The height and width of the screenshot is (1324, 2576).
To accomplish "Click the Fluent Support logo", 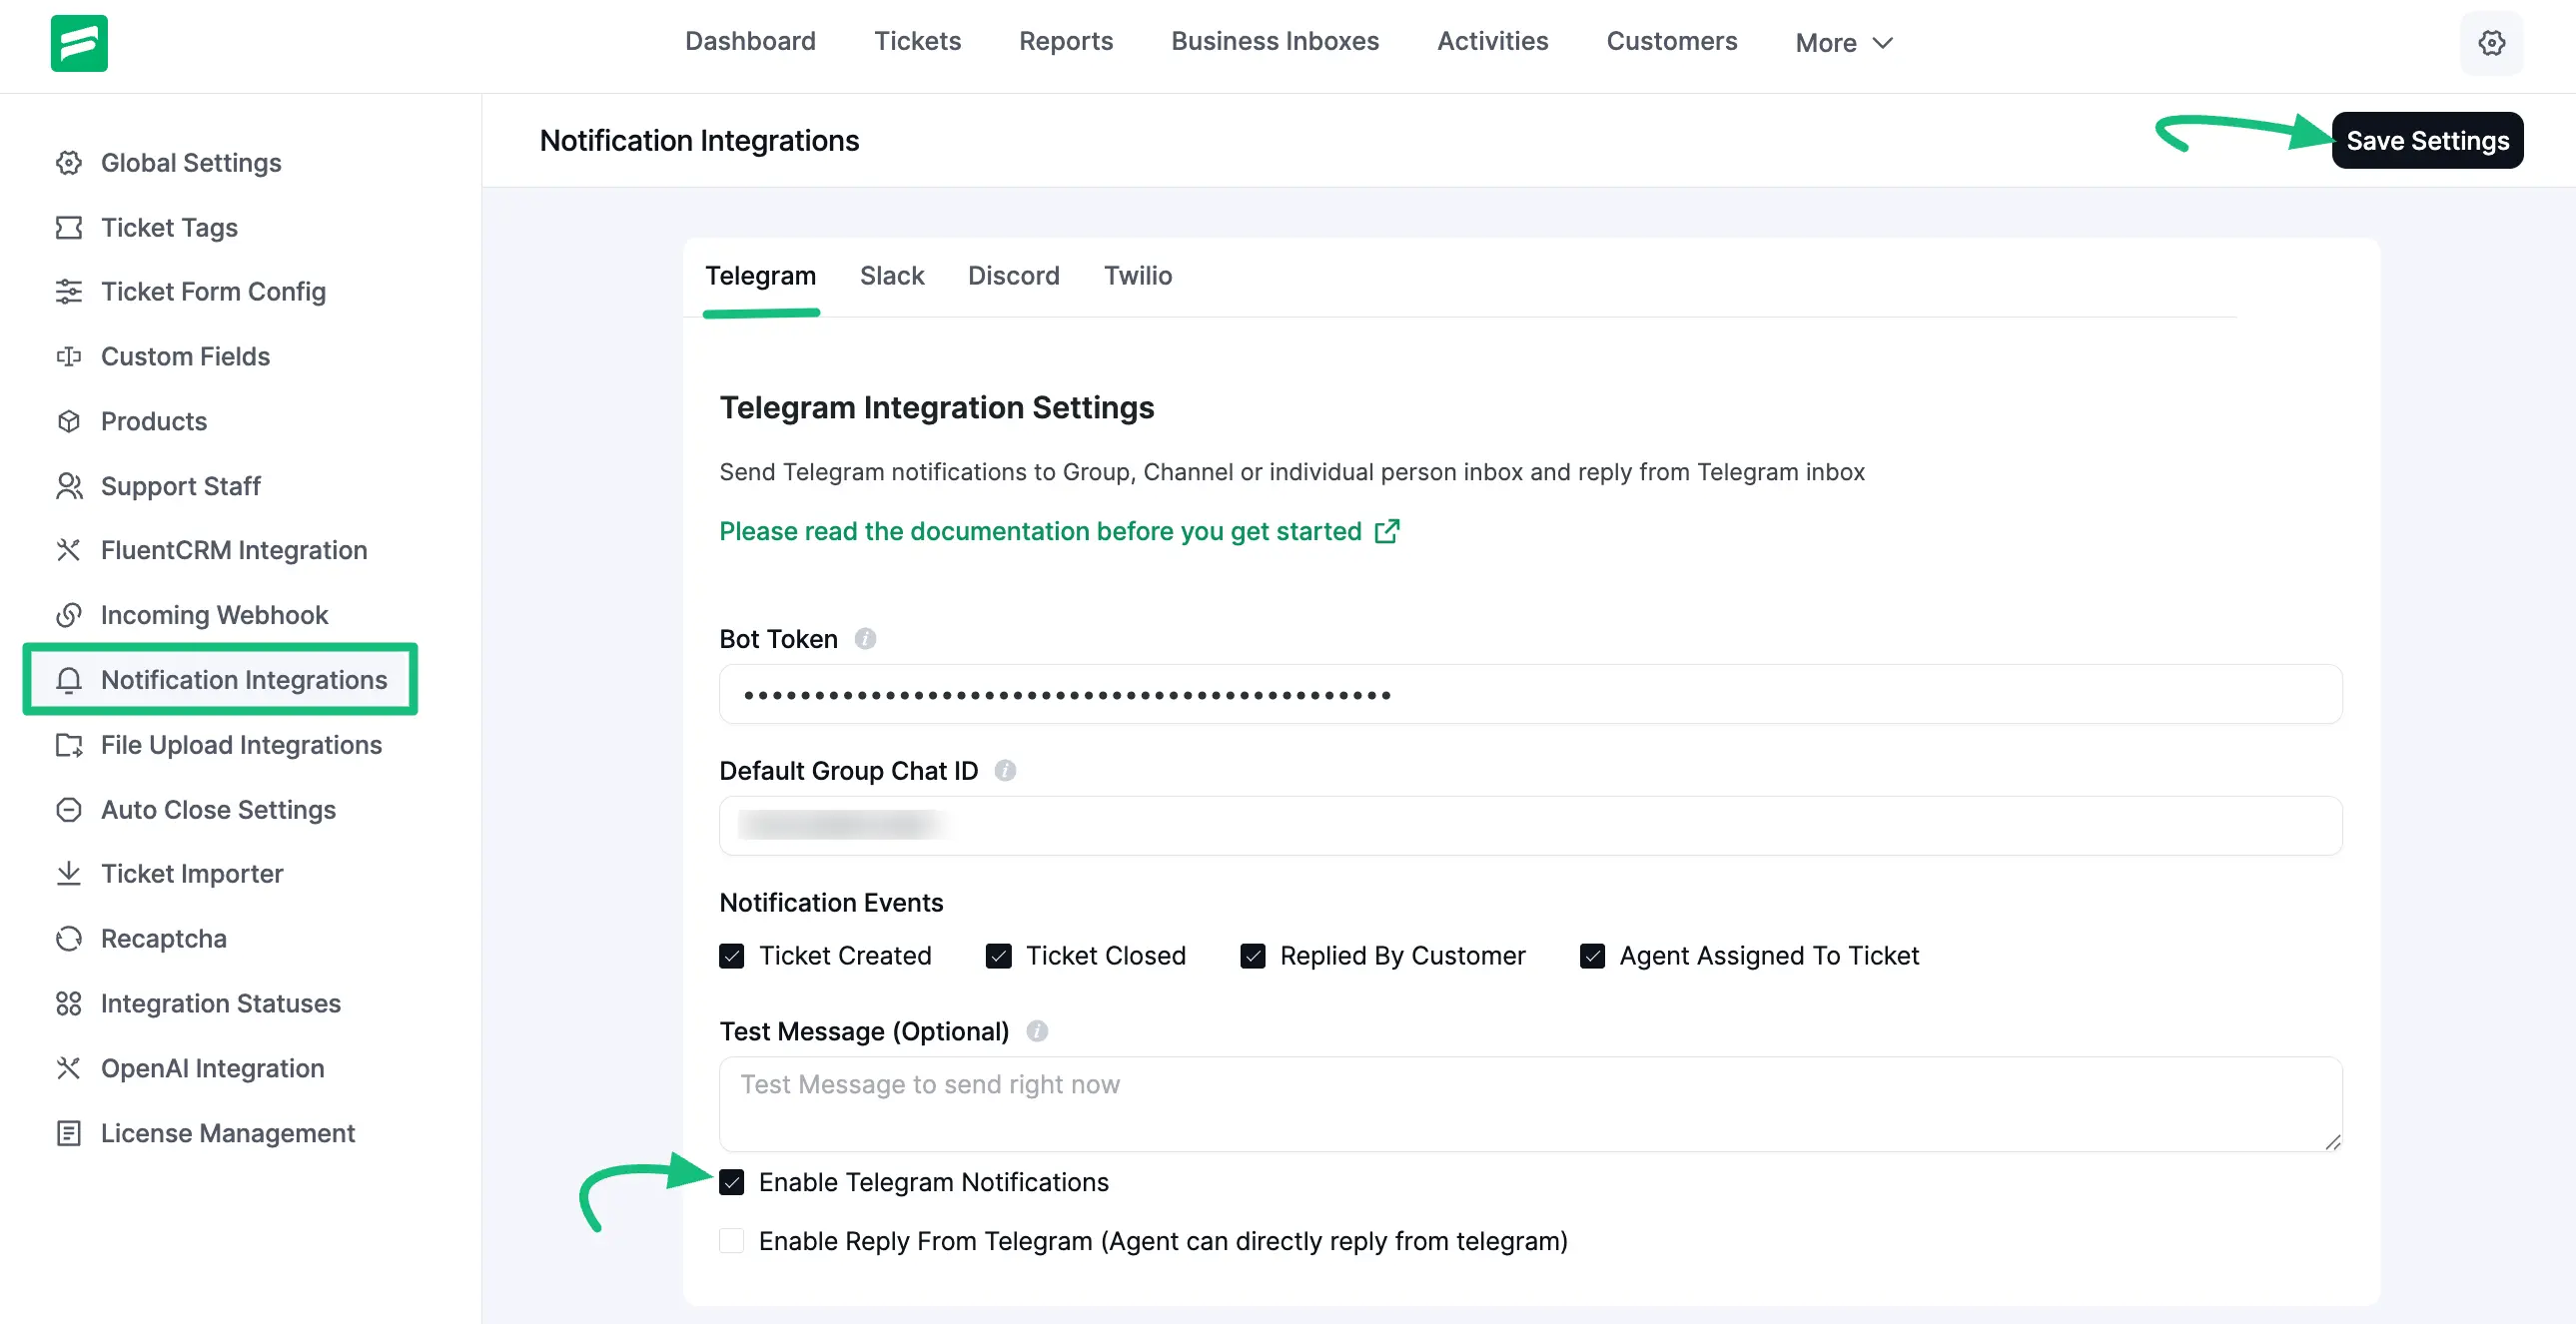I will pos(79,43).
